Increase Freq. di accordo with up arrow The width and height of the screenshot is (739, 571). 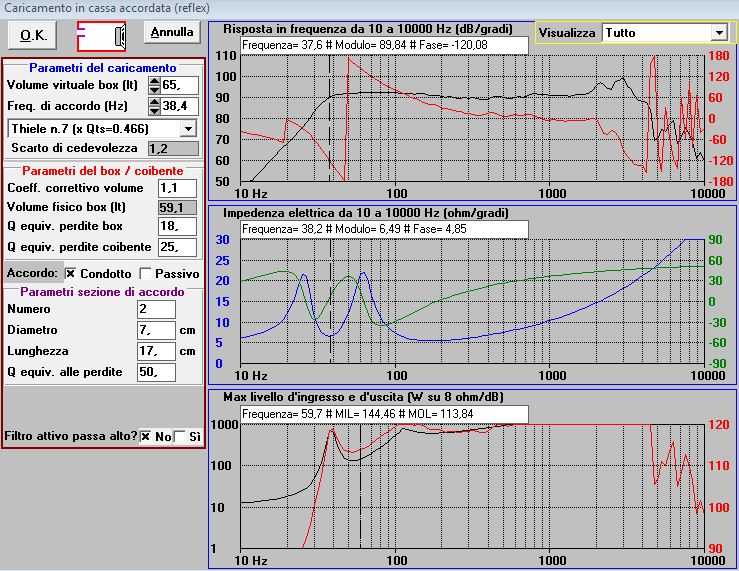154,102
